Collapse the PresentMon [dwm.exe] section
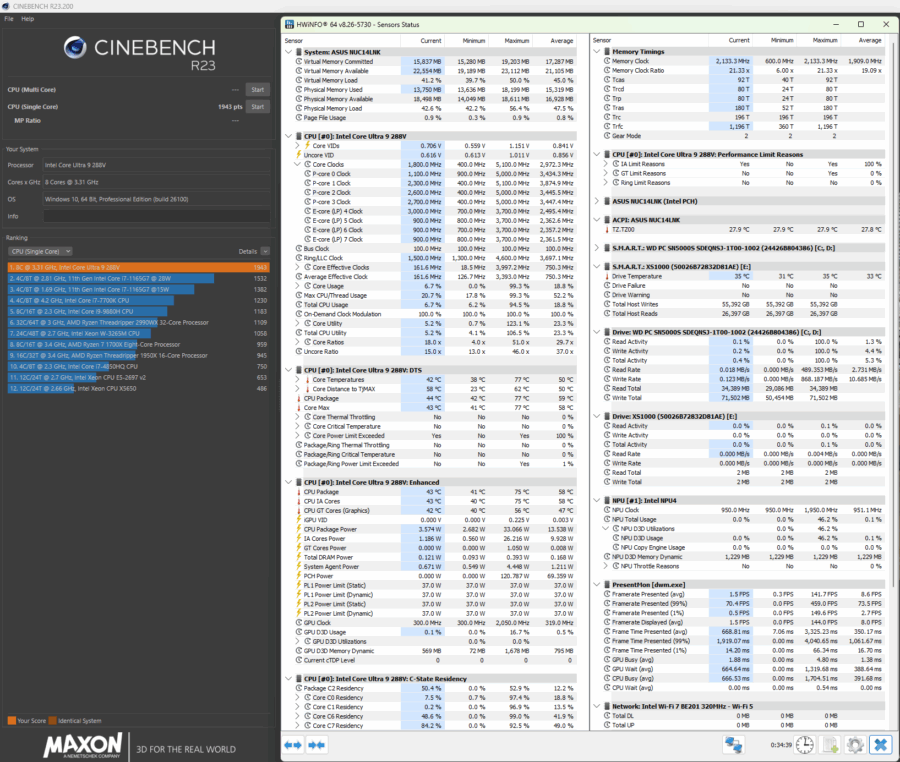 [597, 585]
